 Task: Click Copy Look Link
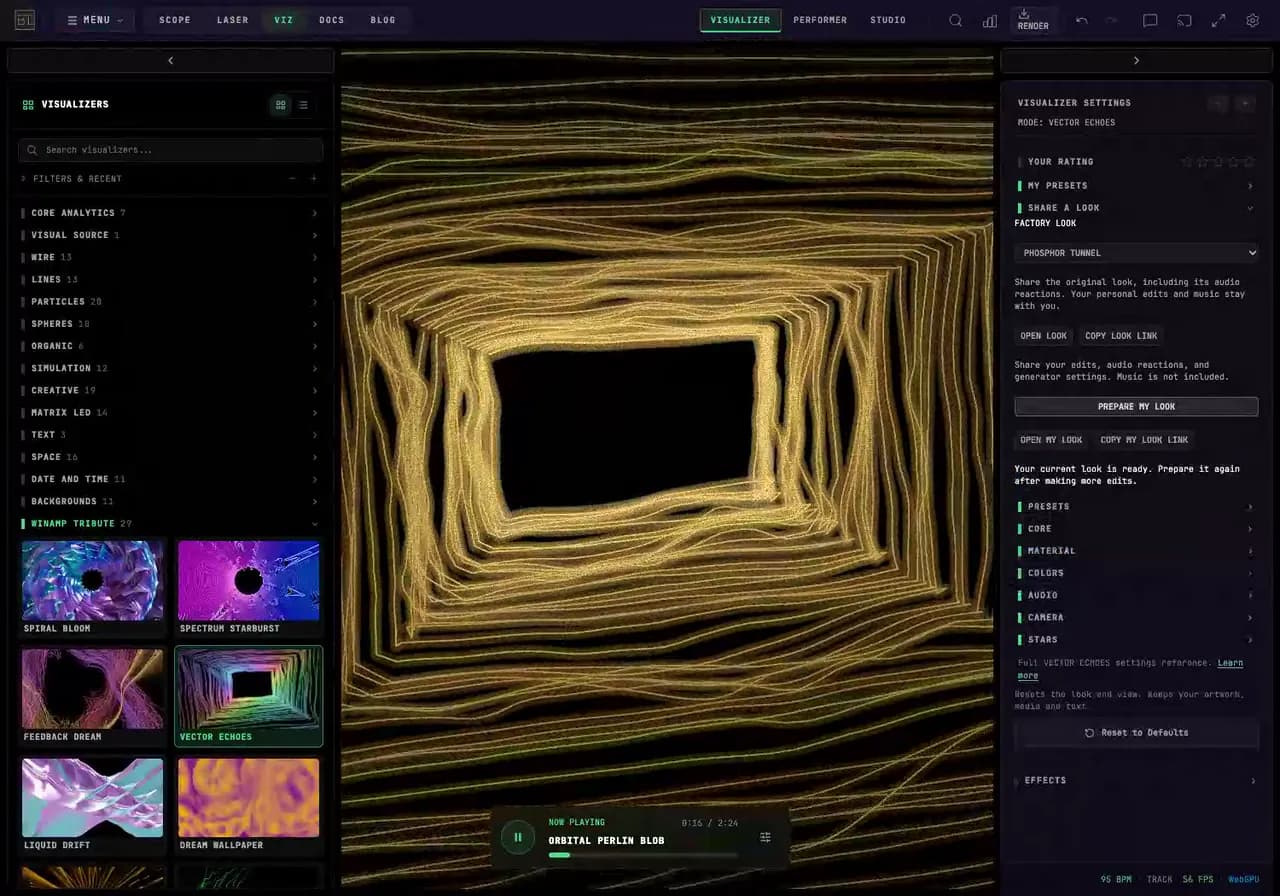1121,336
